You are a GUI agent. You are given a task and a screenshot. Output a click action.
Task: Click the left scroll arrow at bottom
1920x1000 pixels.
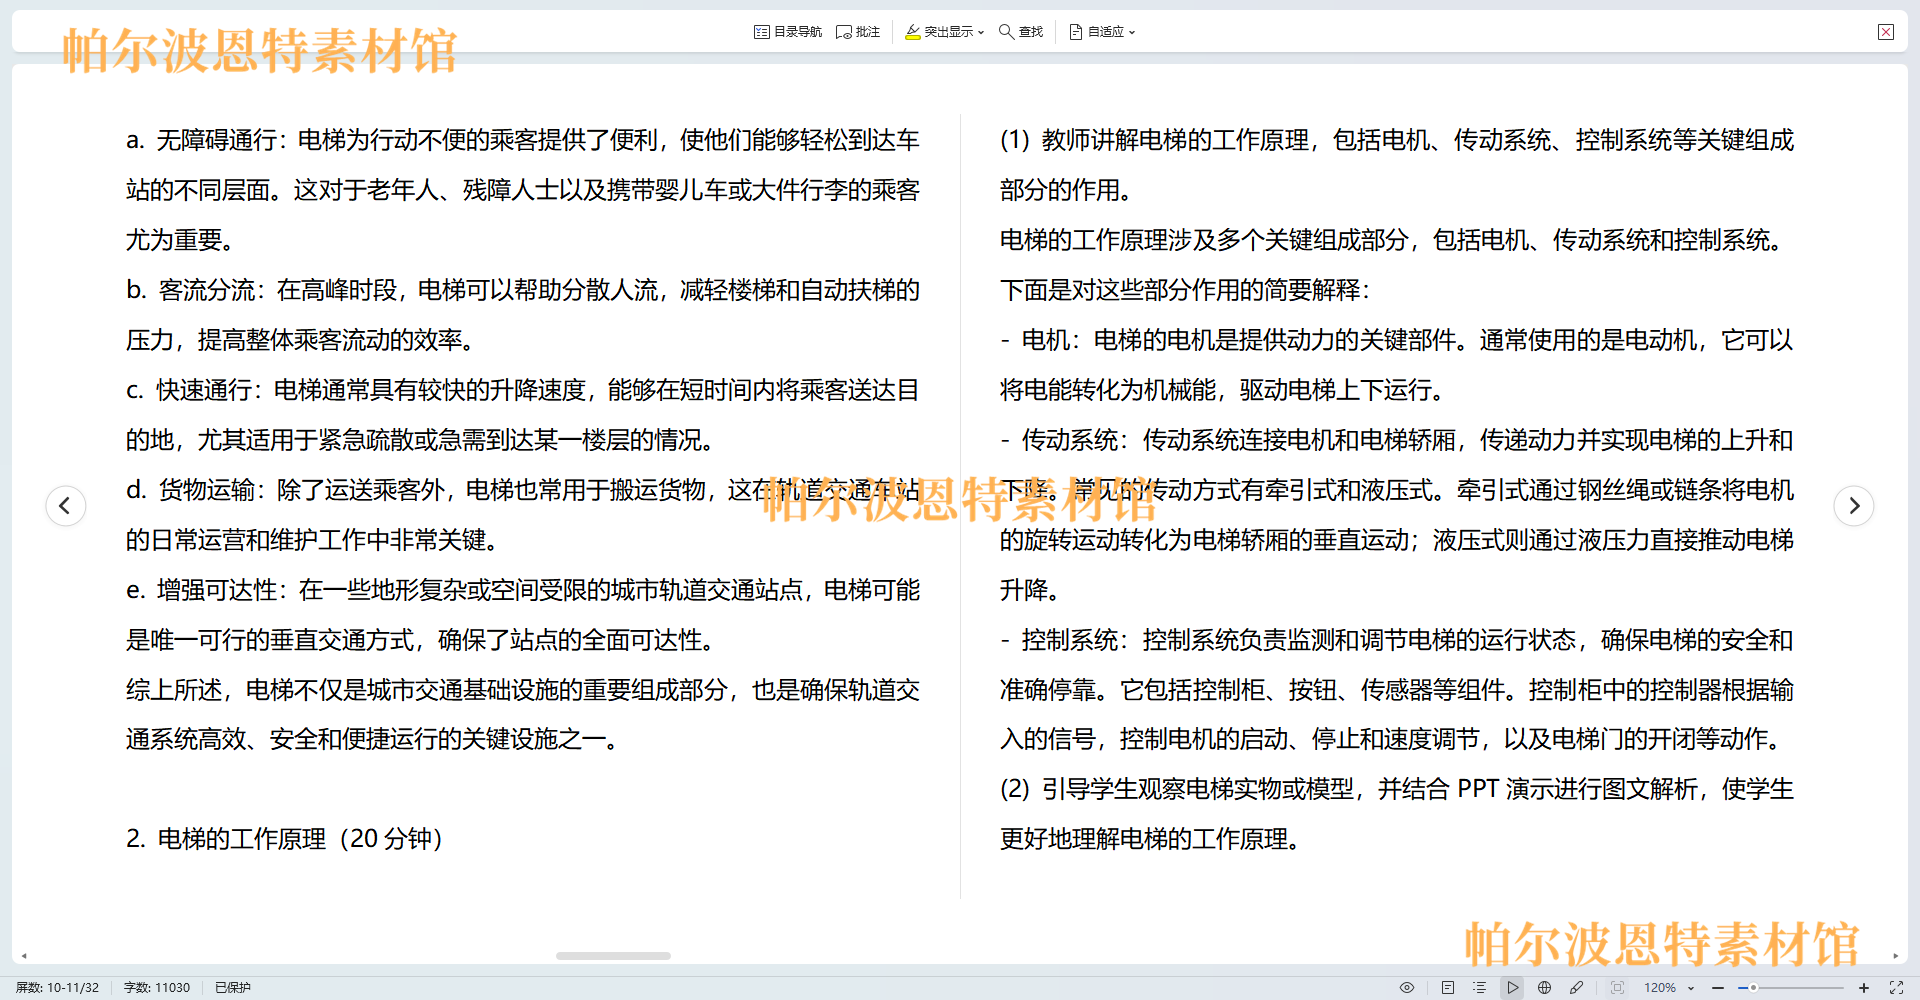(24, 956)
